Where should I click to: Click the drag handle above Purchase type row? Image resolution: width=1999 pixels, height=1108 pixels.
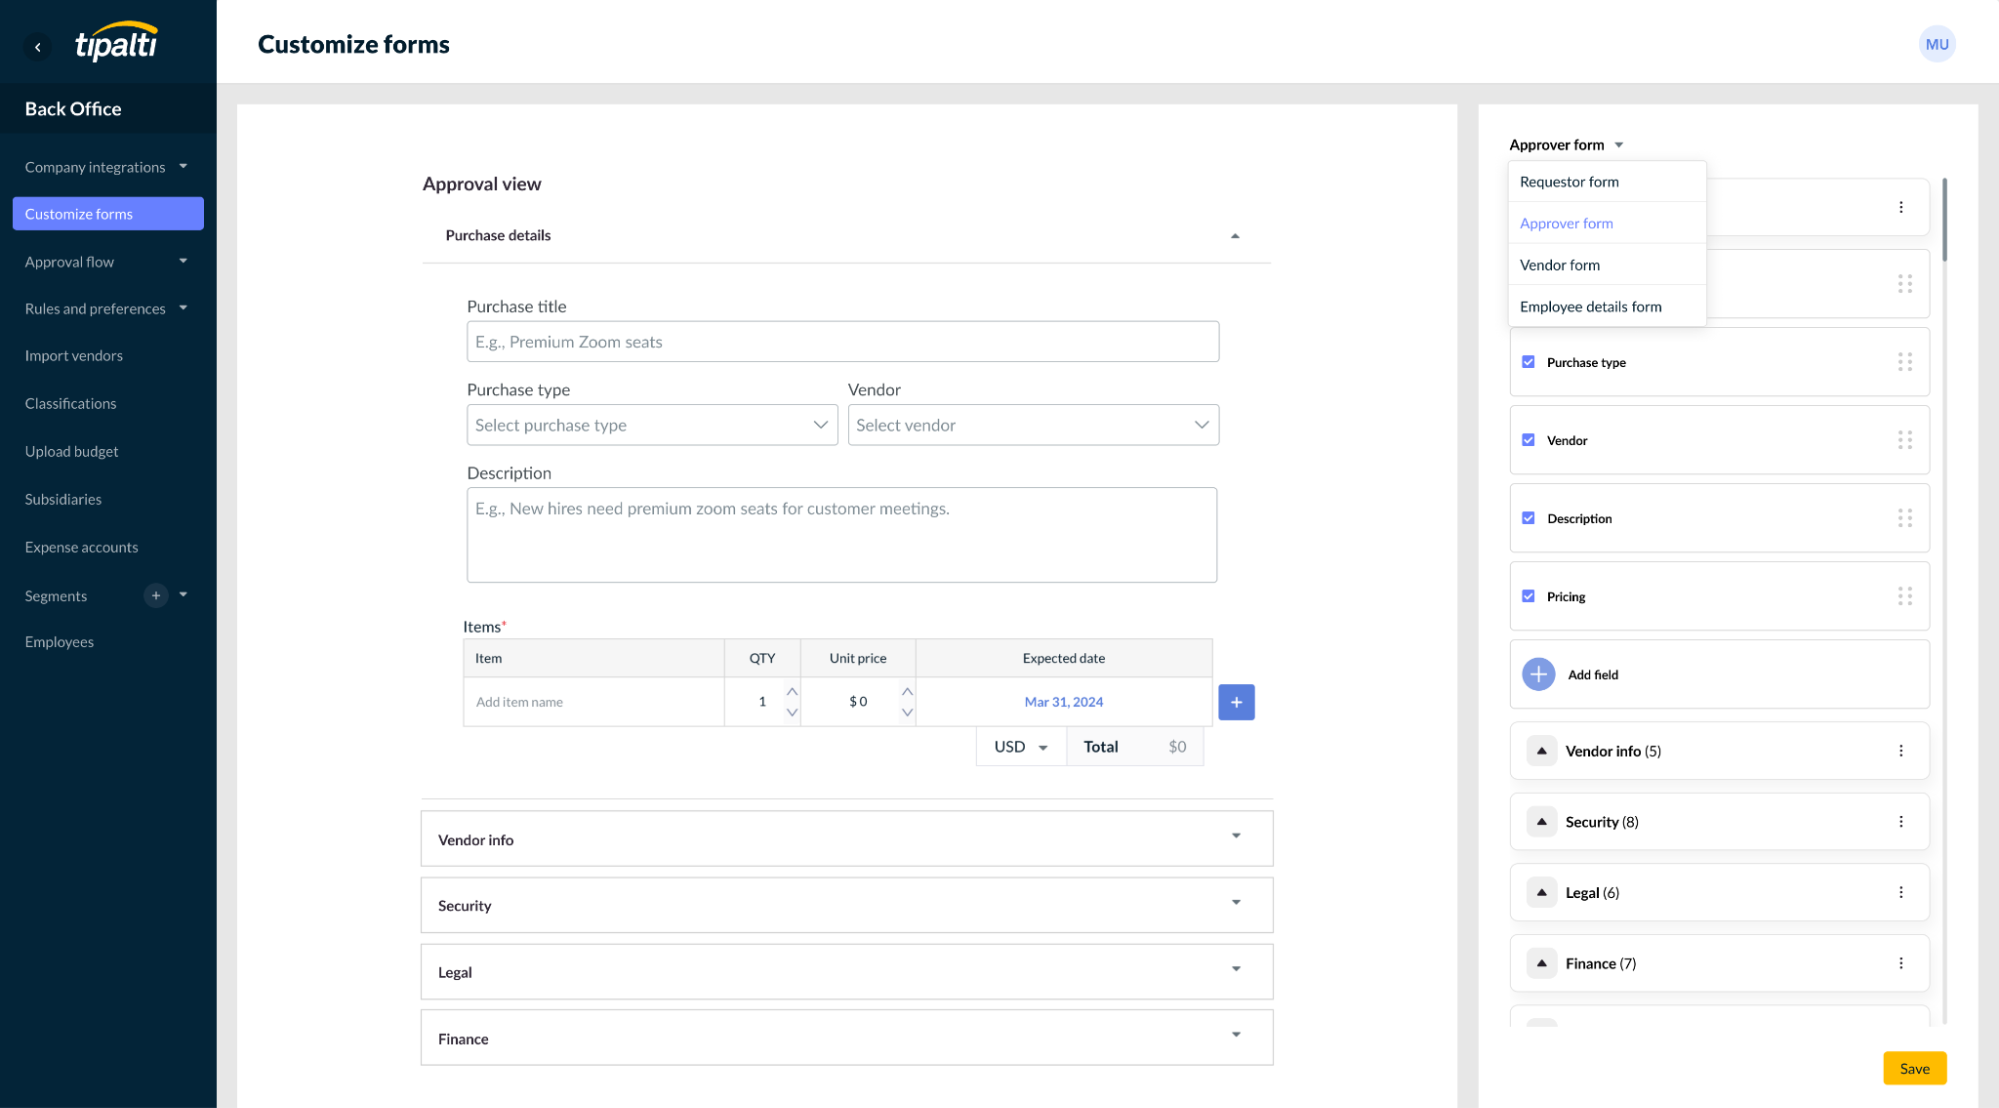1905,284
